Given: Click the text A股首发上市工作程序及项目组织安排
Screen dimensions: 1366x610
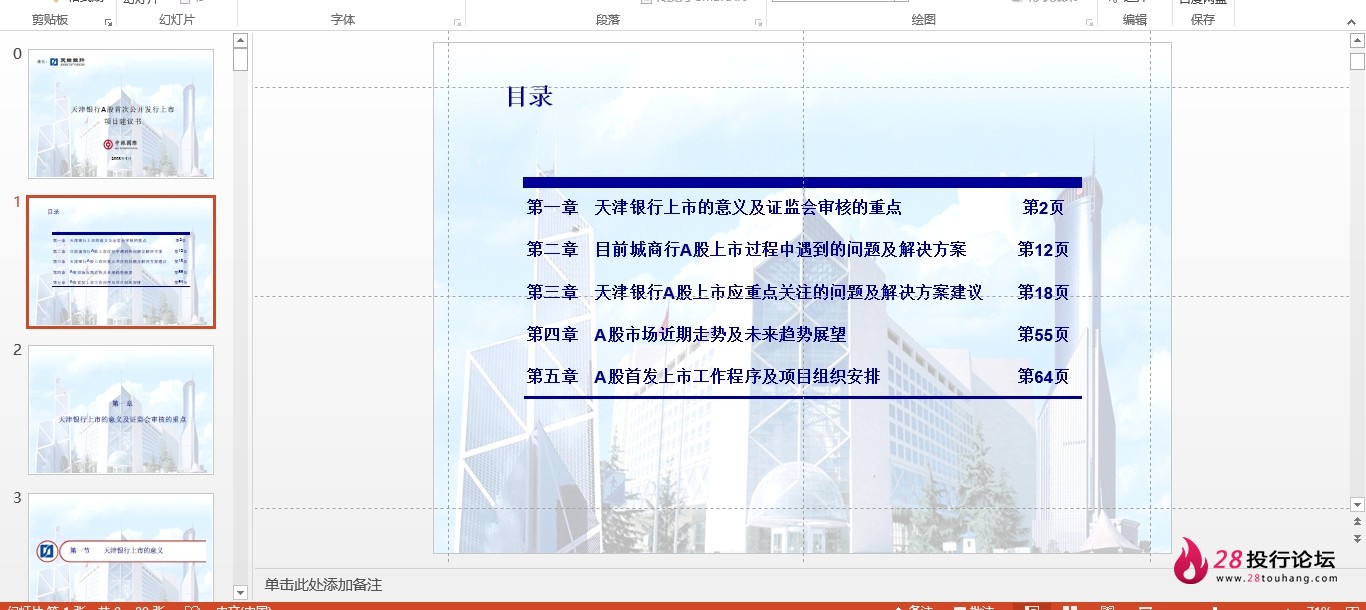Looking at the screenshot, I should click(x=738, y=377).
